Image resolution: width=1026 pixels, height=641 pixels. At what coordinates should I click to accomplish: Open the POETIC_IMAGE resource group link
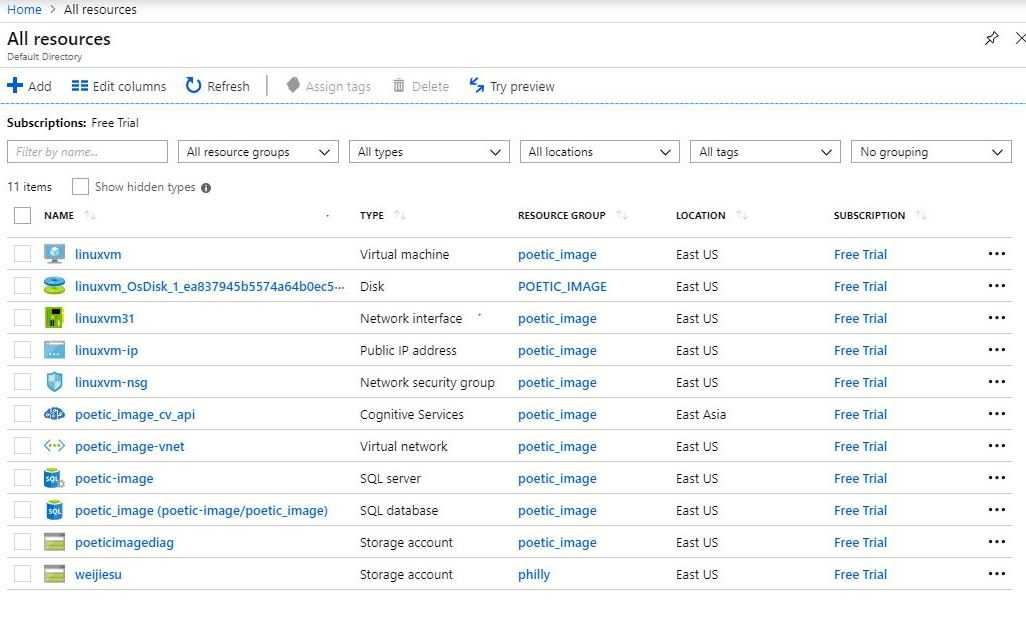(x=562, y=286)
